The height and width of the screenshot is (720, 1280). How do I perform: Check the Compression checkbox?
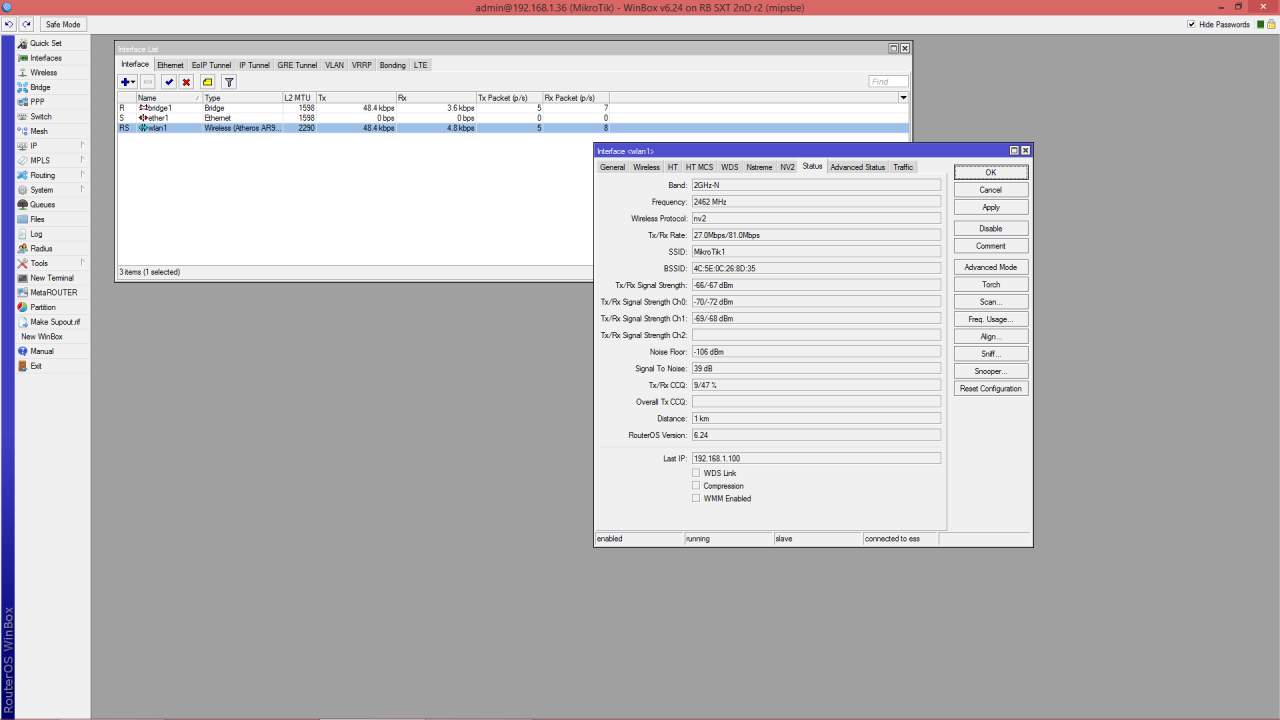click(x=696, y=486)
